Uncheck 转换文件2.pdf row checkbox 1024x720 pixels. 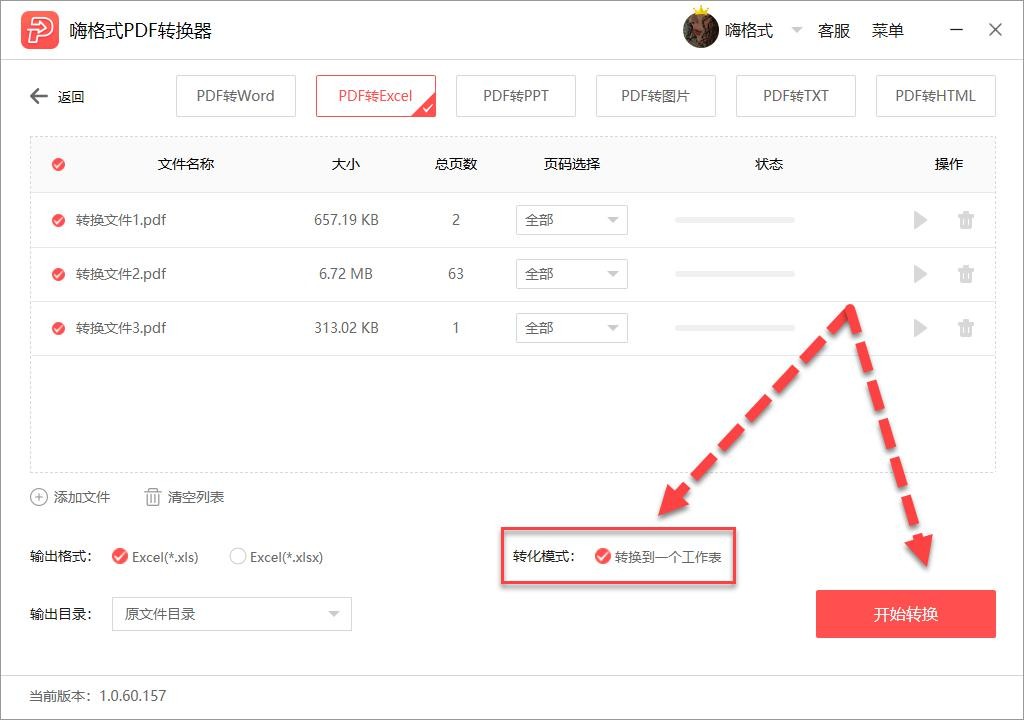coord(58,274)
